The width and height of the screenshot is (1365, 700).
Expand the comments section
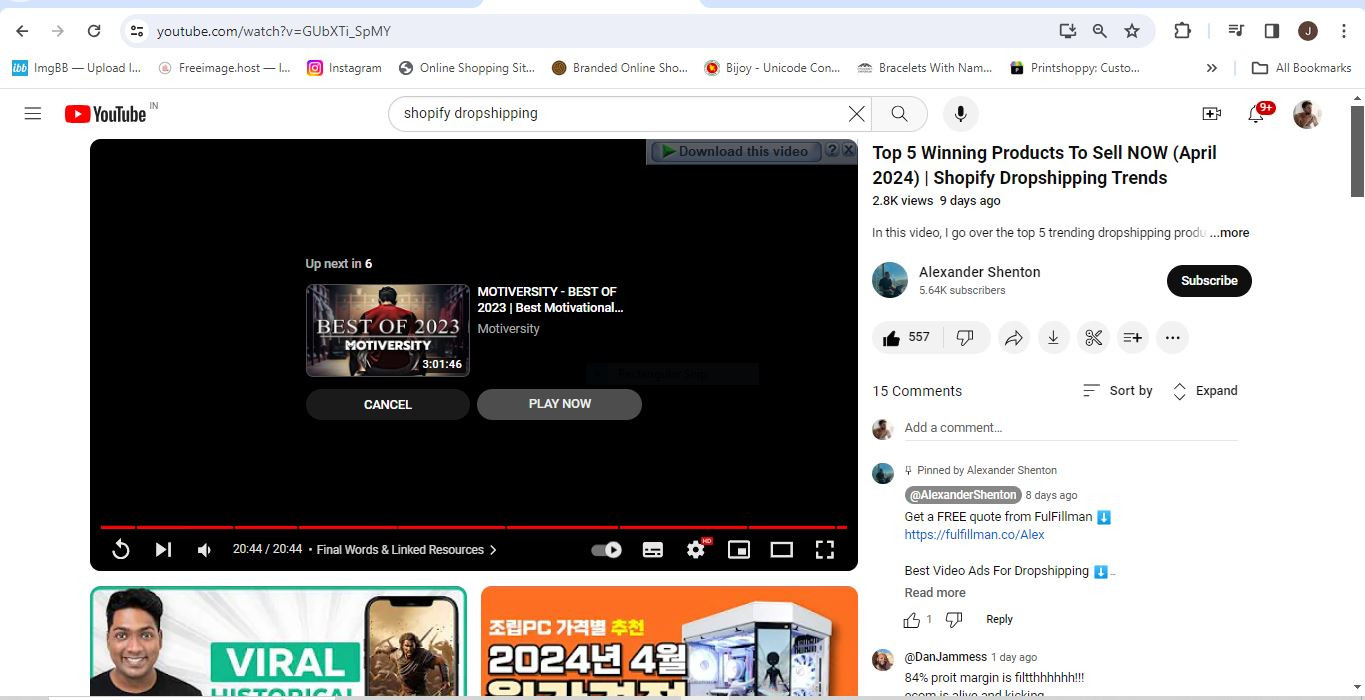[x=1204, y=391]
